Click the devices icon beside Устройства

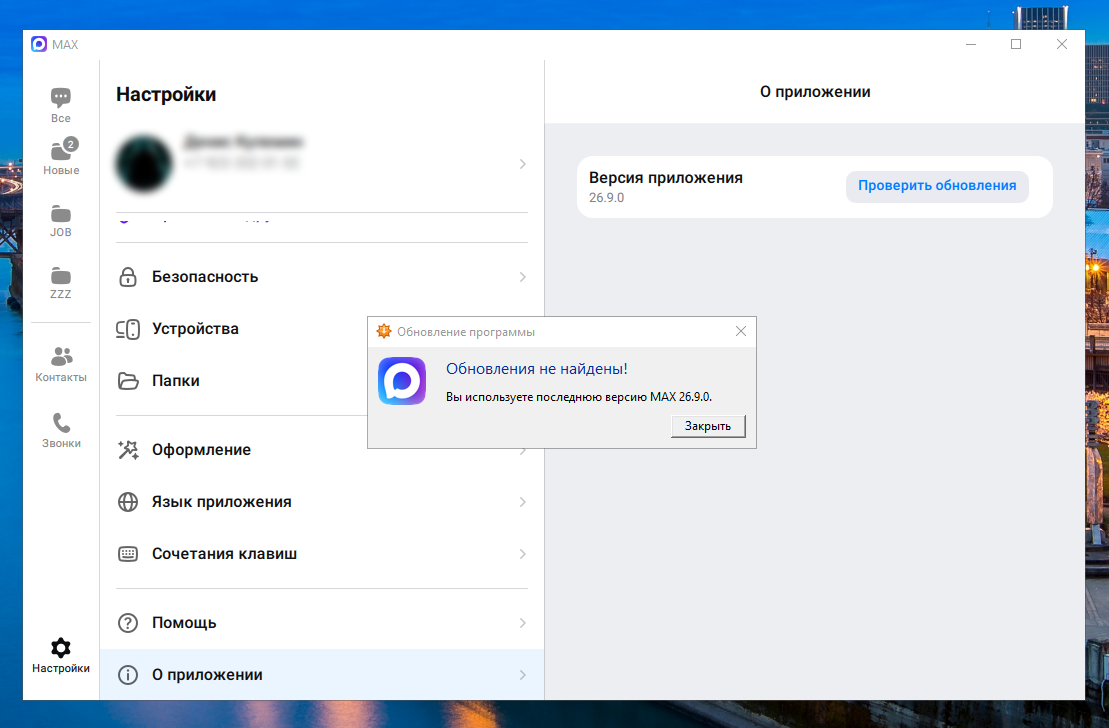[x=128, y=329]
